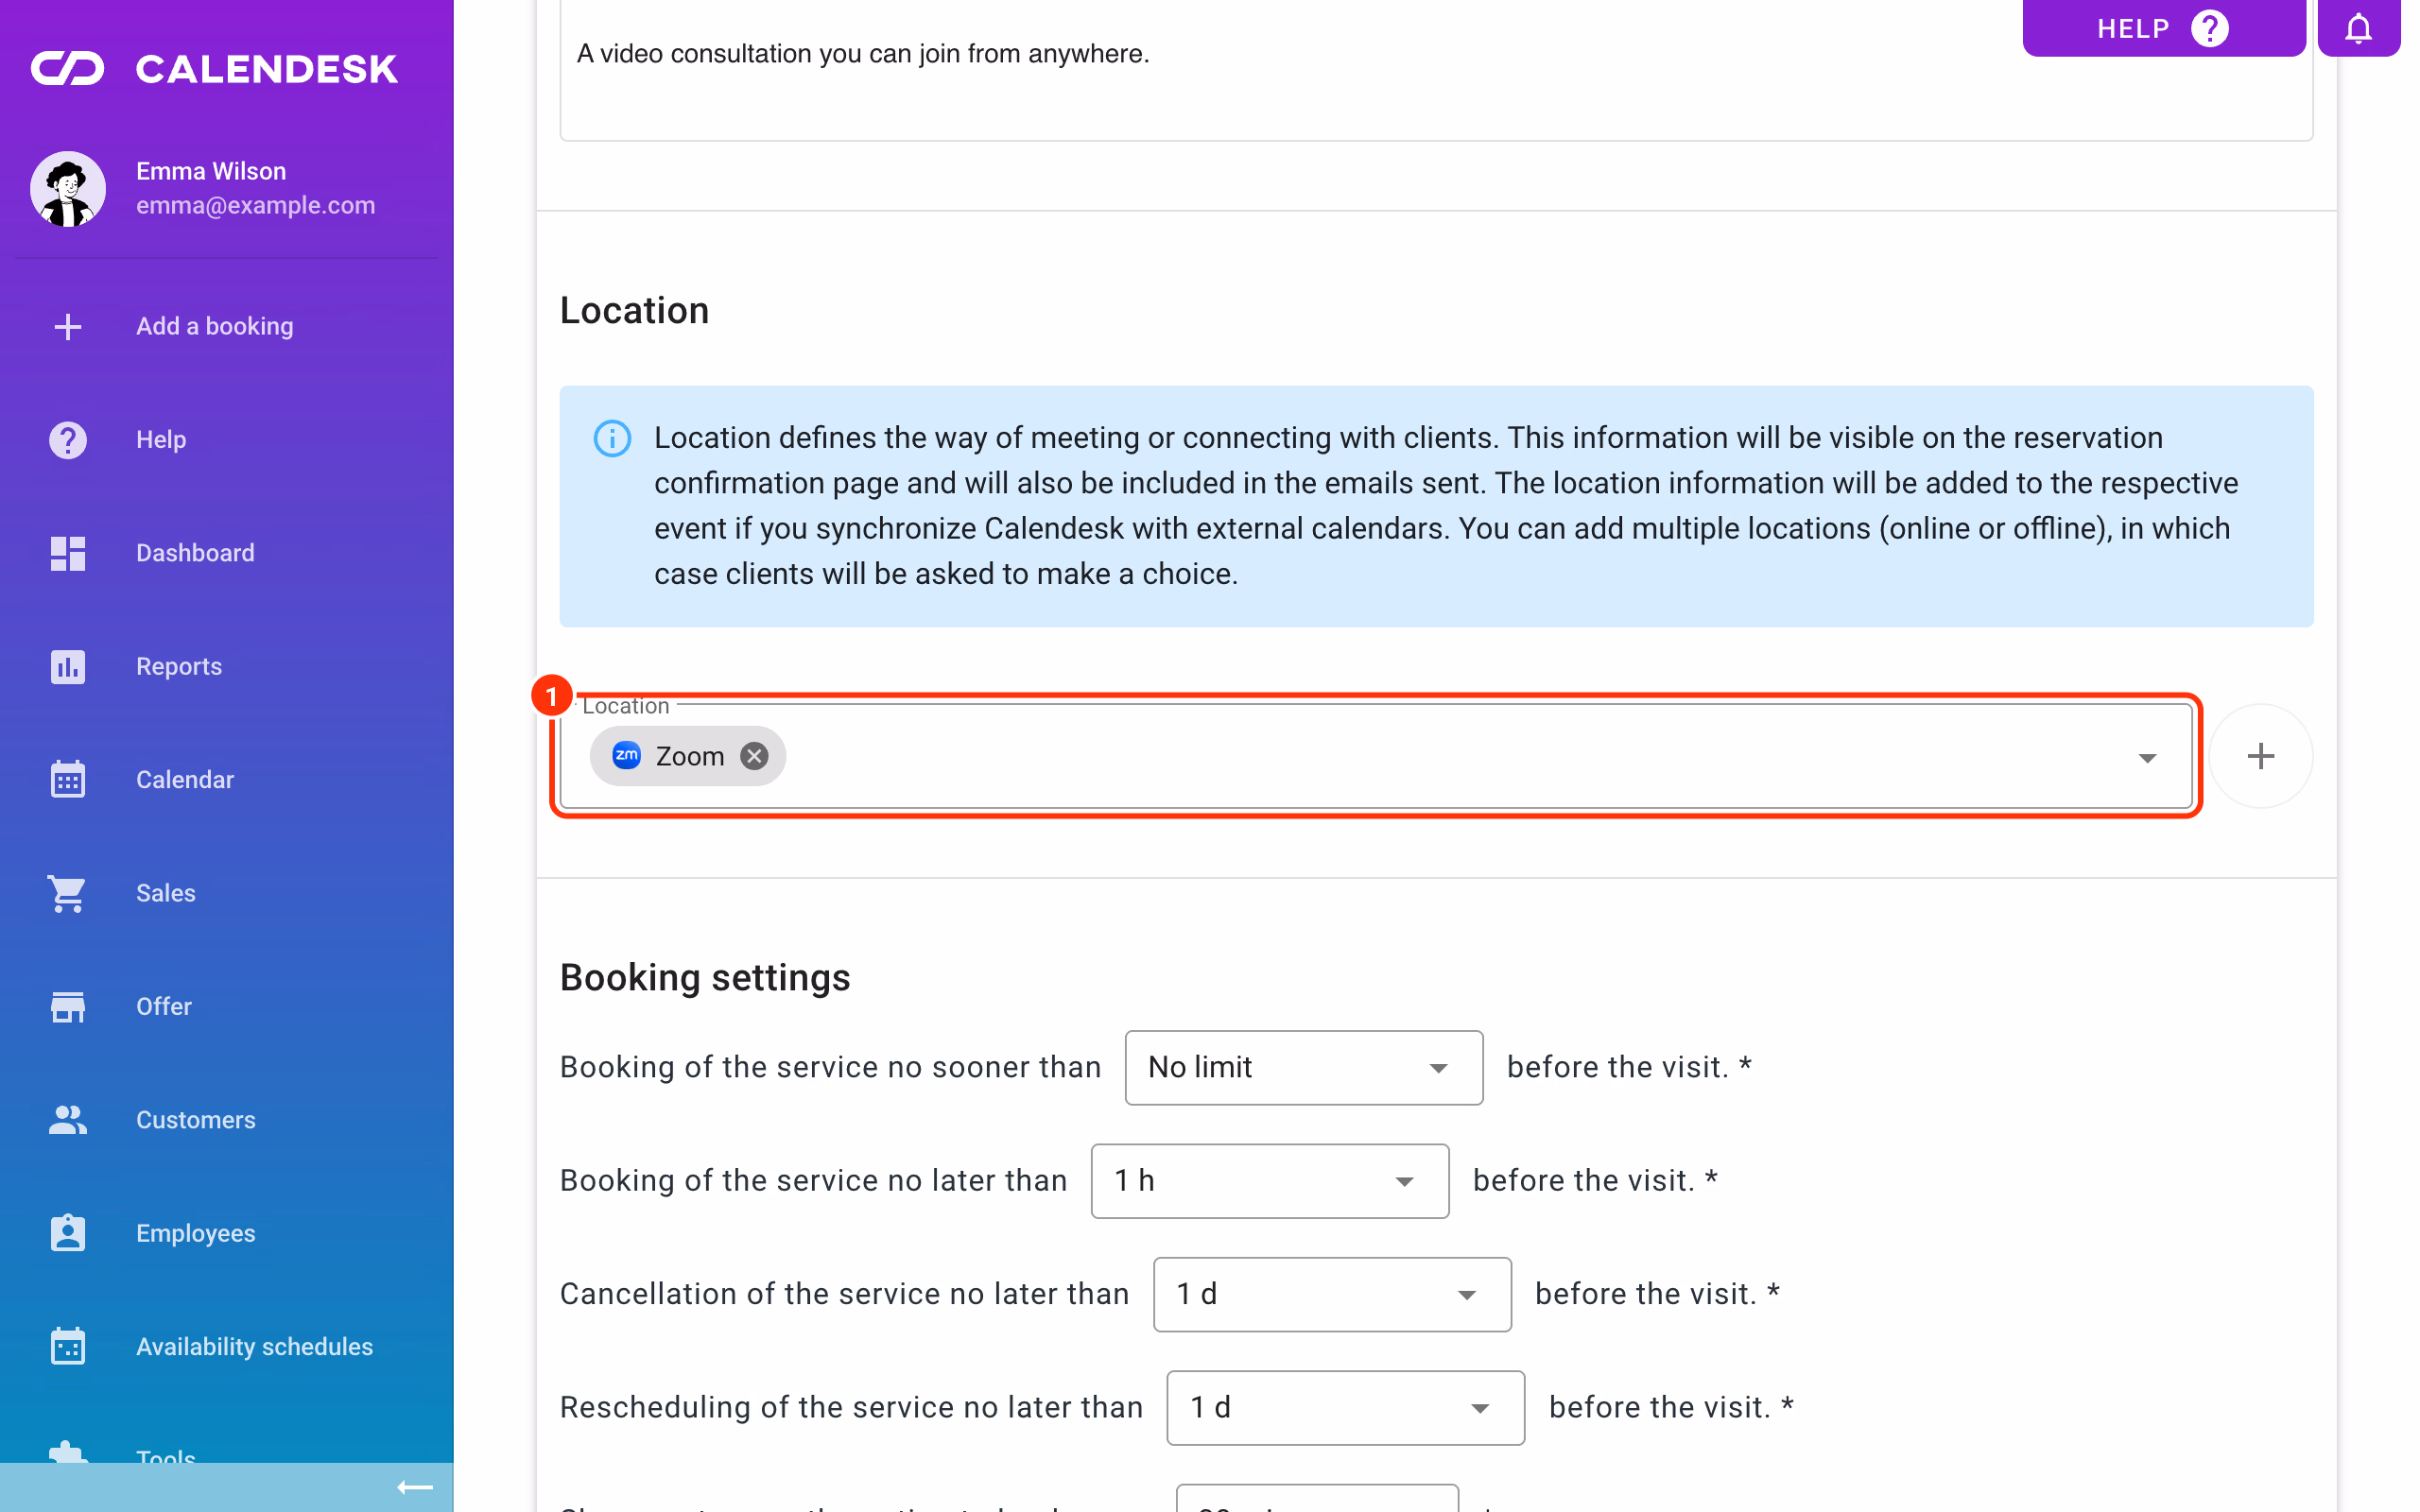Click emma@example.com email text

[x=255, y=205]
